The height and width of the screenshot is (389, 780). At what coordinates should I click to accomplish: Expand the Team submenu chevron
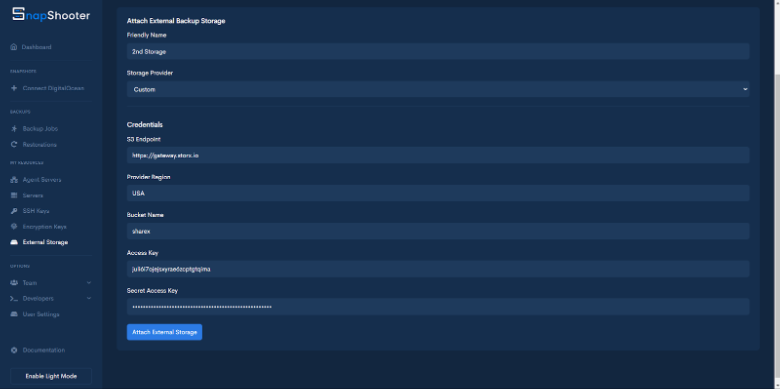89,283
